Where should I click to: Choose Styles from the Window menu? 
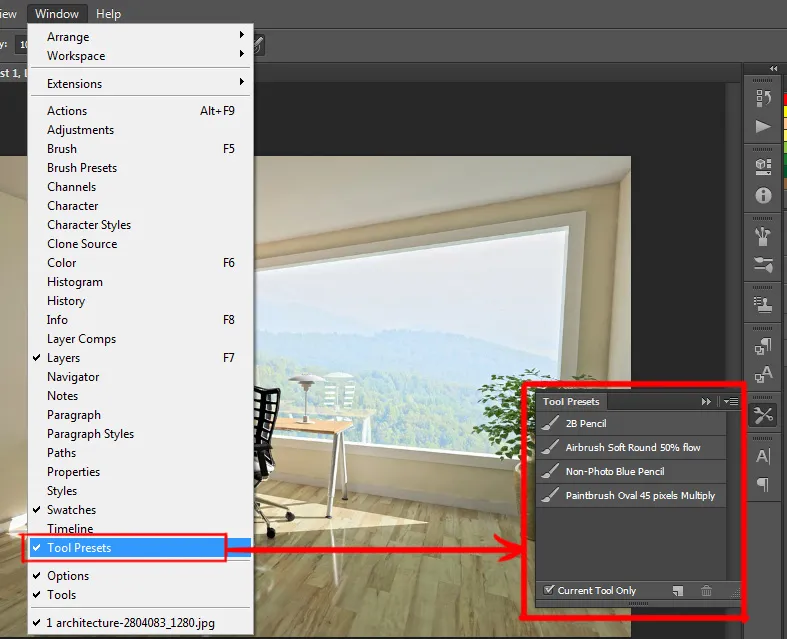click(141, 491)
